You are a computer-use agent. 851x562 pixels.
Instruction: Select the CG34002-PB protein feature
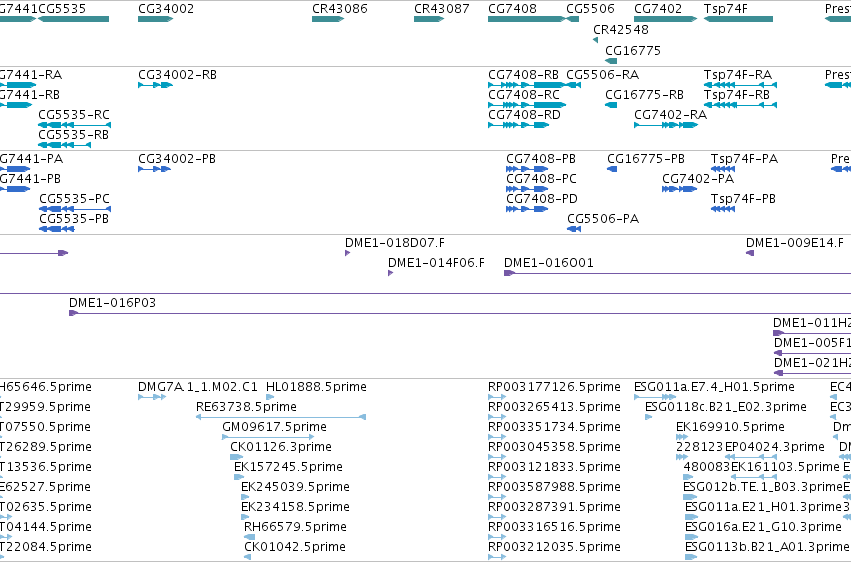click(155, 169)
